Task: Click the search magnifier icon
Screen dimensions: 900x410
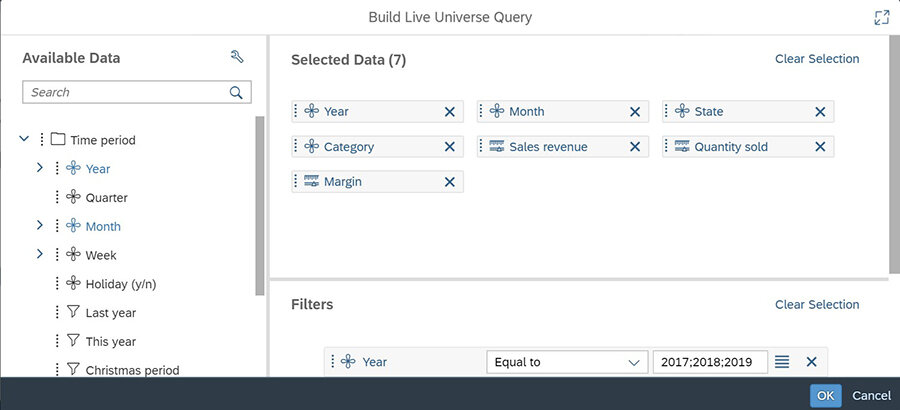Action: [236, 92]
